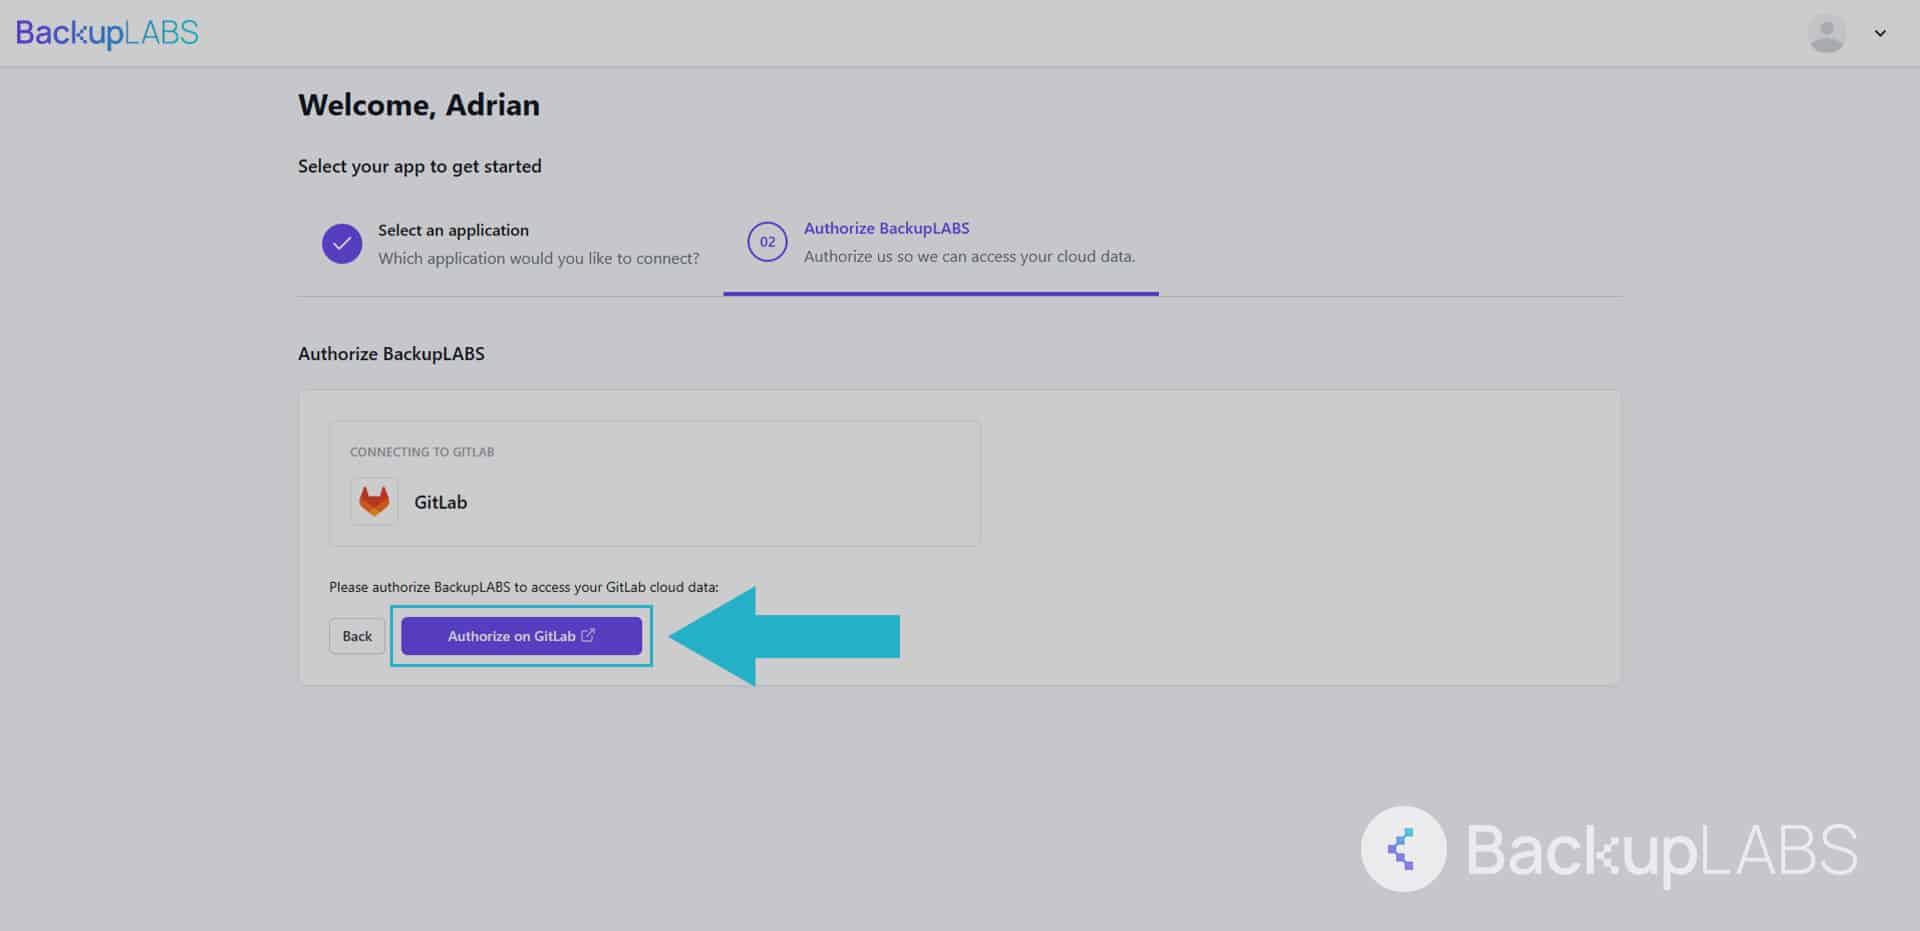The image size is (1920, 931).
Task: Click the BackupLABS watermark logo bottom right
Action: click(1660, 849)
